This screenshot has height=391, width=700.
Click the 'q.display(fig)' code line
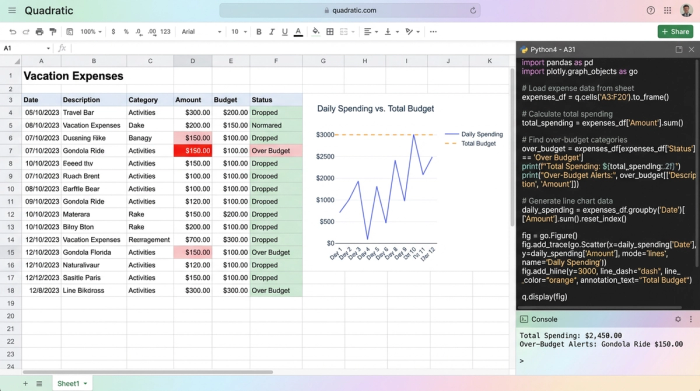click(x=544, y=297)
